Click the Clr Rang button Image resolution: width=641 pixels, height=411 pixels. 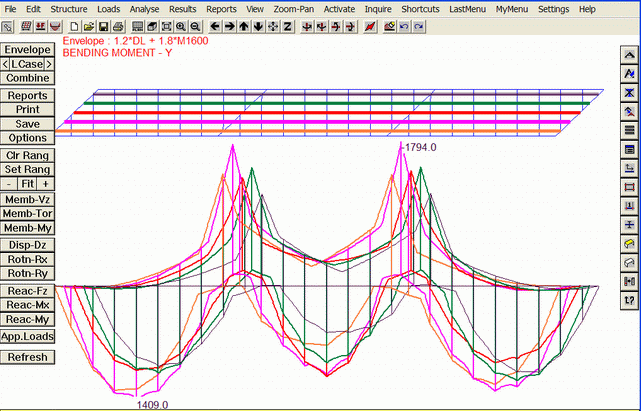pyautogui.click(x=27, y=155)
